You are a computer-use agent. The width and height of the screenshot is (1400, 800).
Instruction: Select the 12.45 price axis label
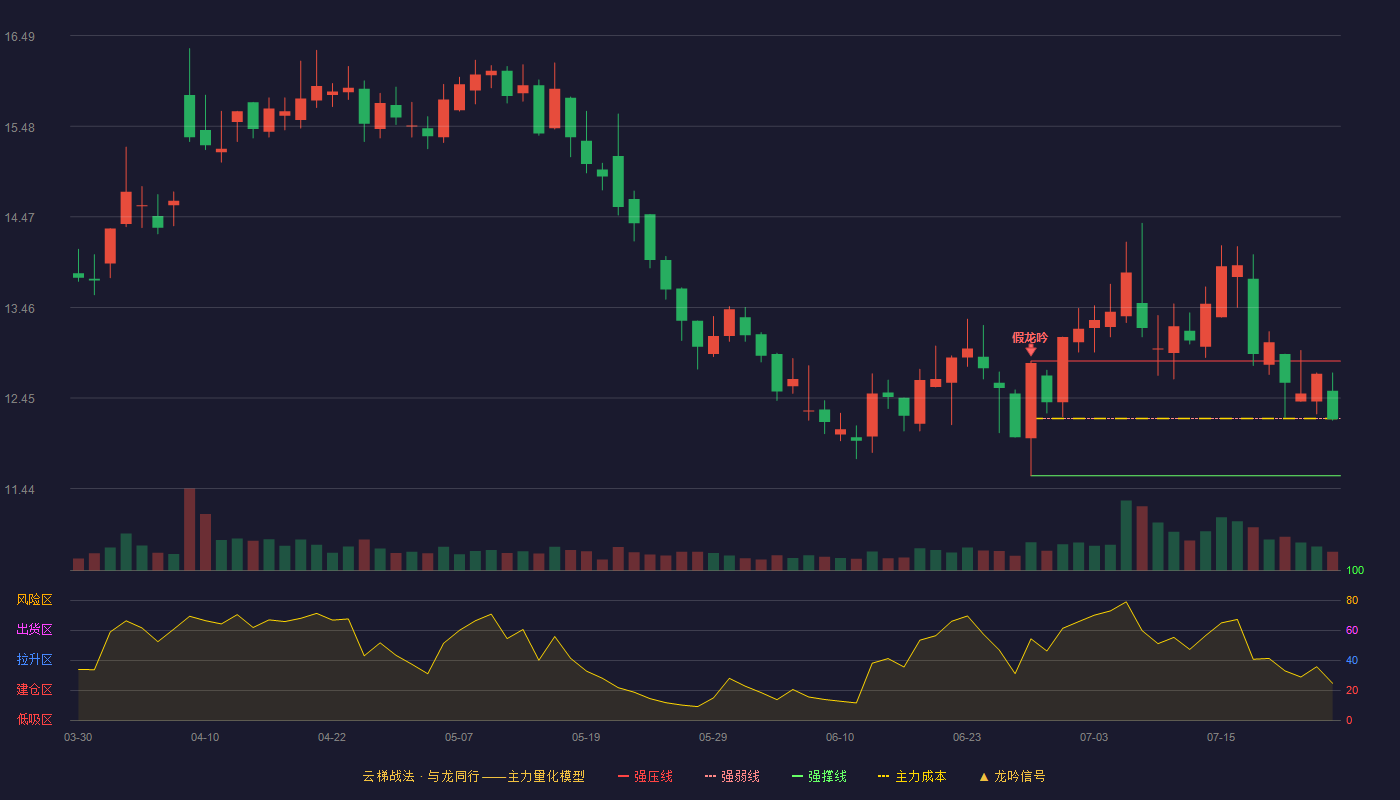(x=19, y=399)
